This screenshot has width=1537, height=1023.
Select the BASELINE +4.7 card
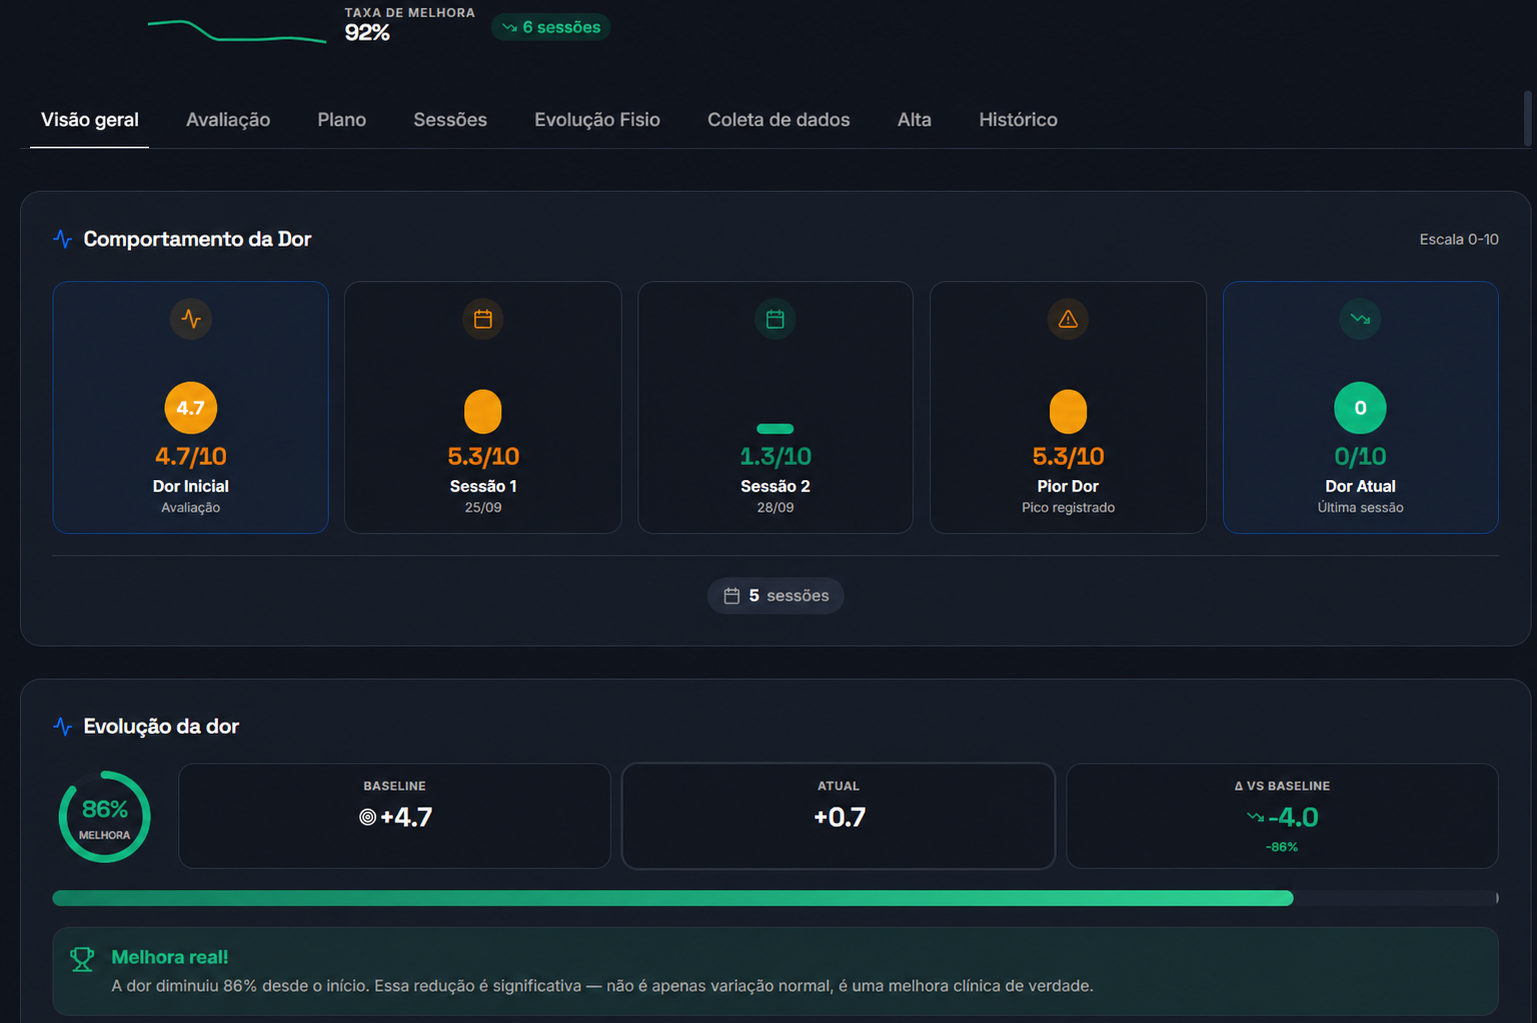pyautogui.click(x=395, y=816)
